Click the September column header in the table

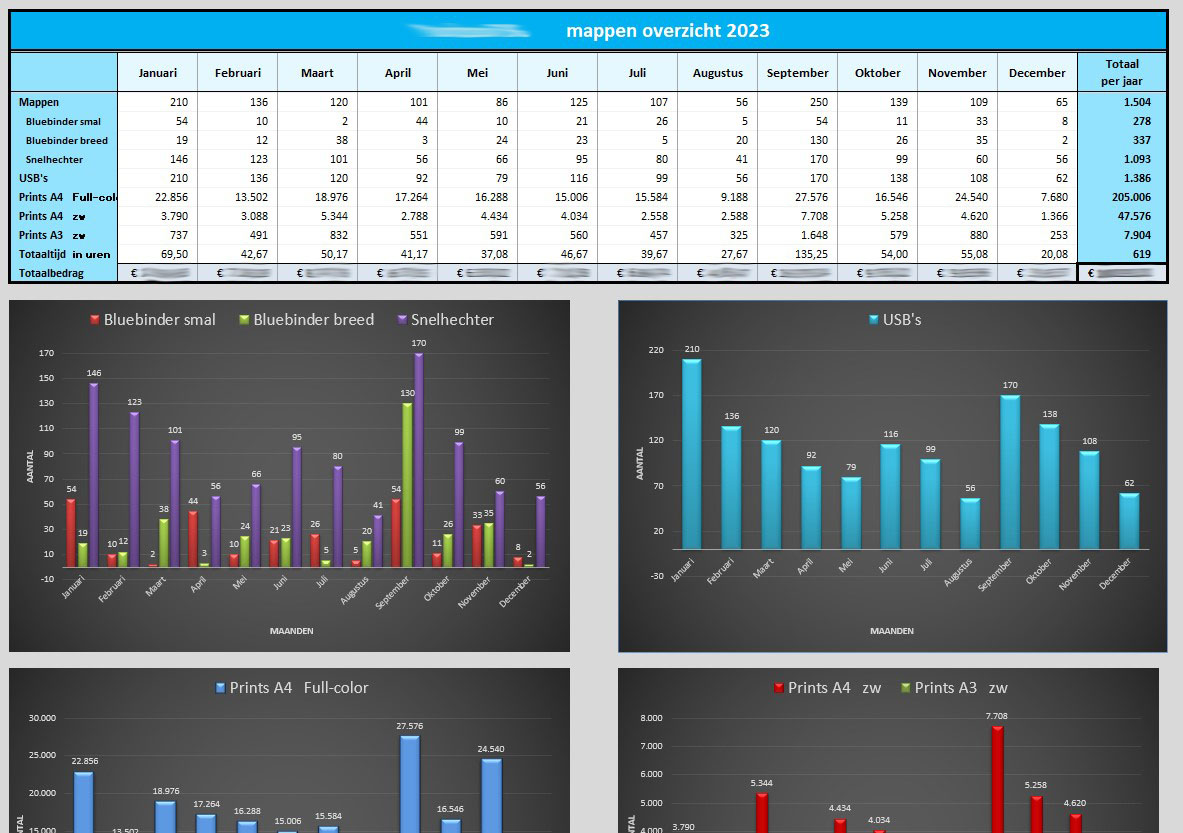797,72
